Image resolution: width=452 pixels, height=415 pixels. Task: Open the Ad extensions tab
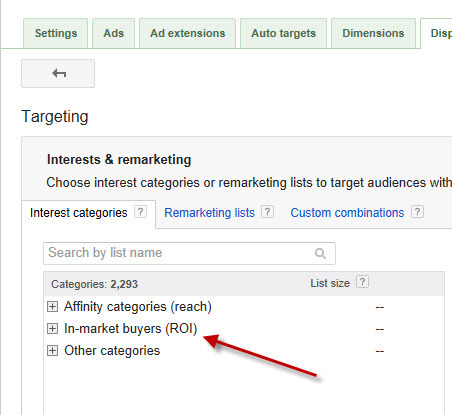(187, 33)
